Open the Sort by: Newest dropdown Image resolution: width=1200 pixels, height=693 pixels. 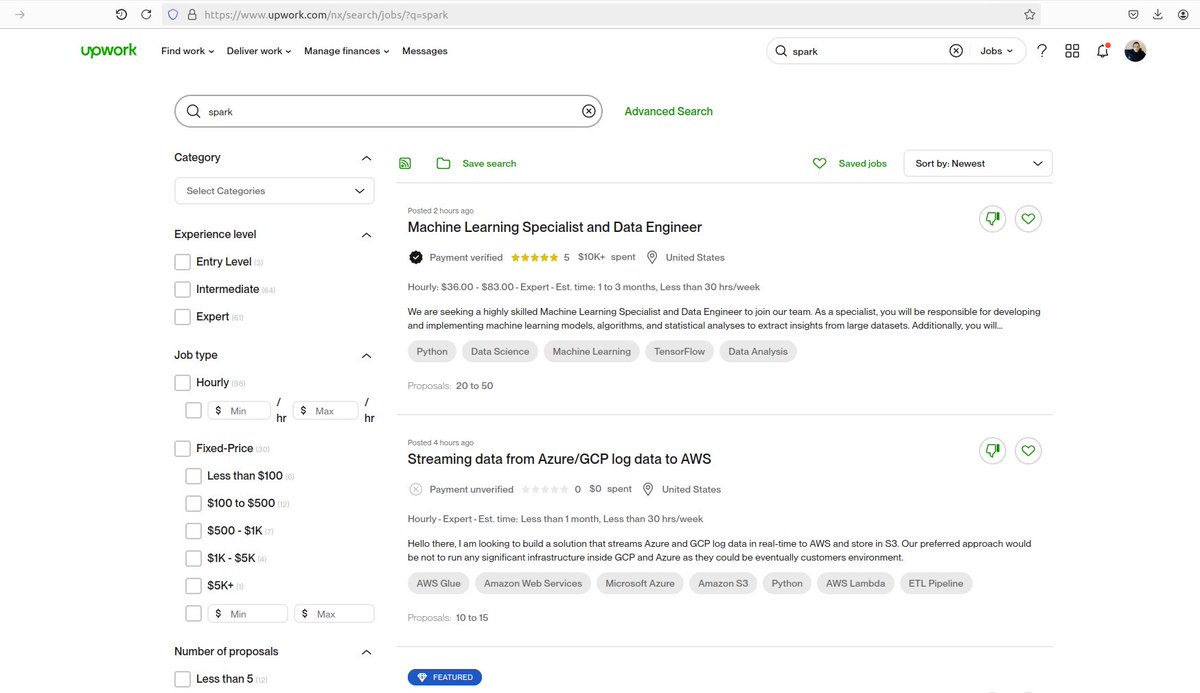pyautogui.click(x=978, y=163)
